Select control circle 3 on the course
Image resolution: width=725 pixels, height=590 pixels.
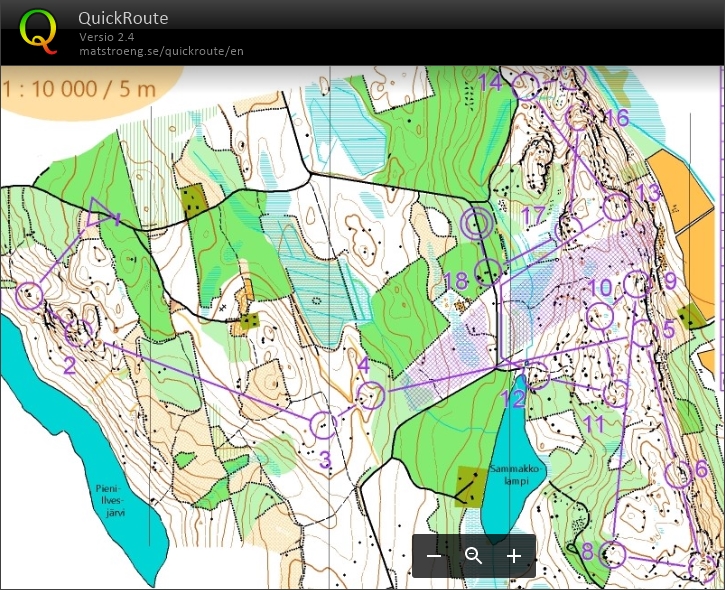pos(323,425)
